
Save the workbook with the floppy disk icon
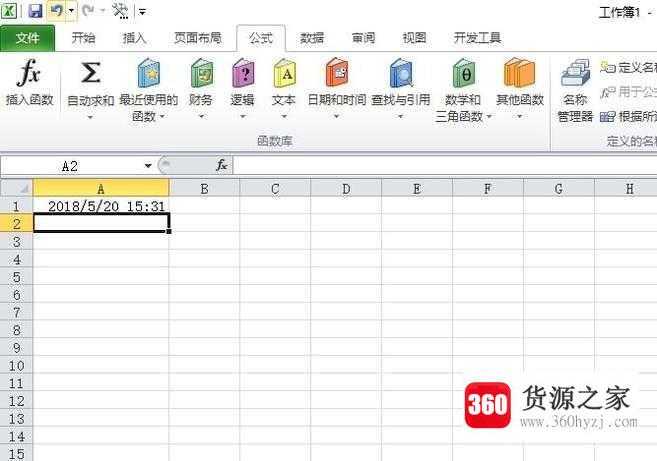36,11
